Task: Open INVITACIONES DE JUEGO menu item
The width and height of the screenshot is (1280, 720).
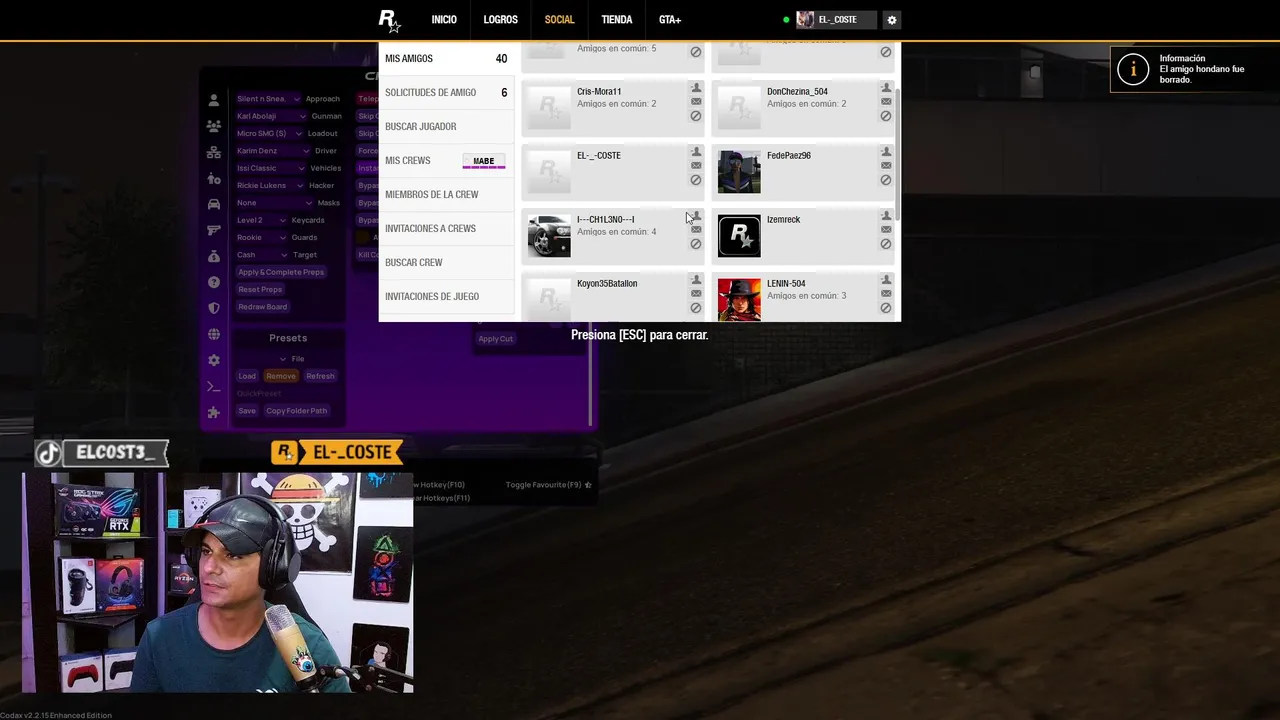Action: pyautogui.click(x=446, y=297)
